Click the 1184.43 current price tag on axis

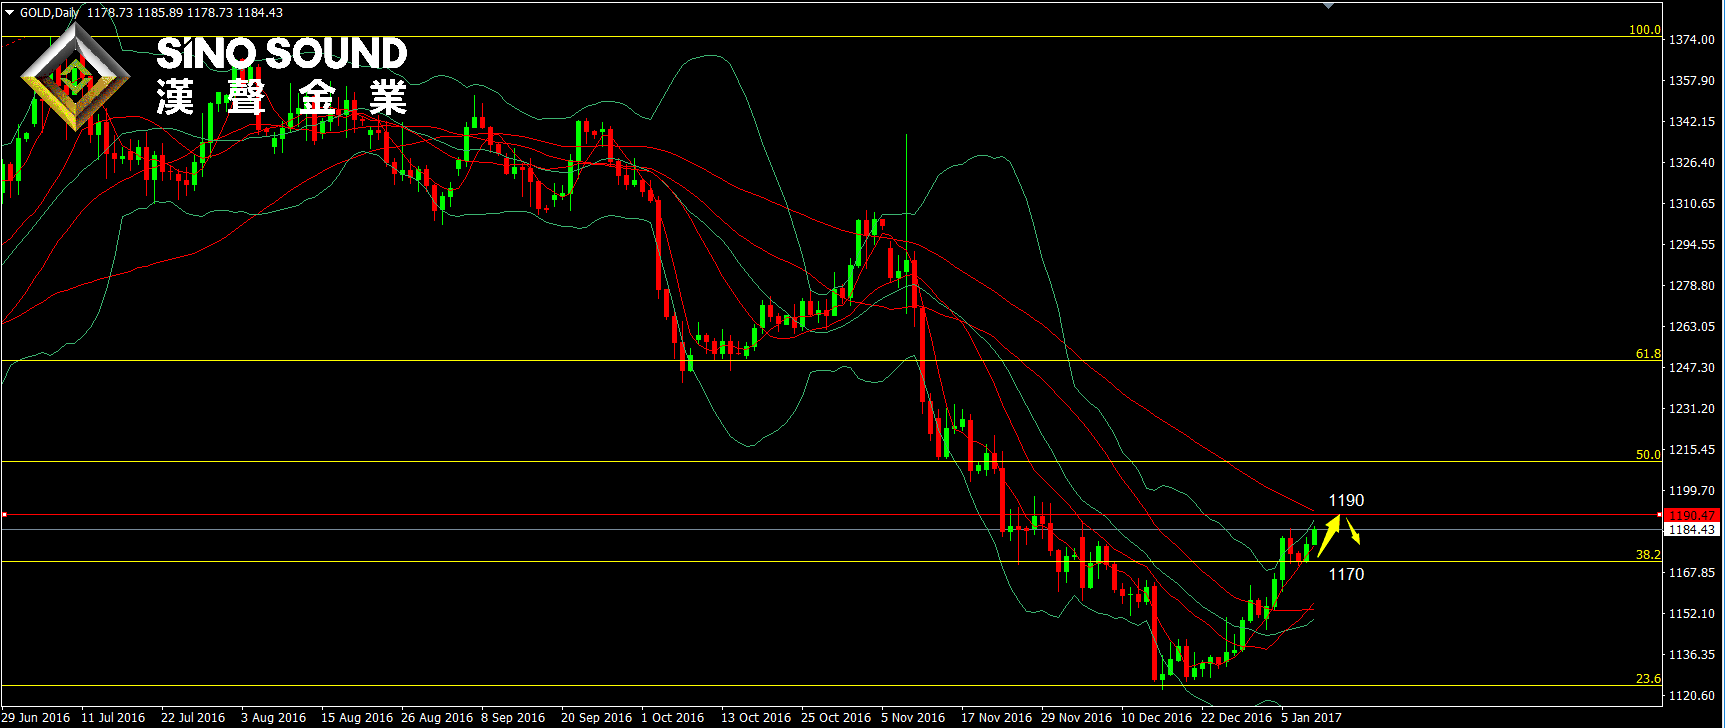tap(1690, 530)
